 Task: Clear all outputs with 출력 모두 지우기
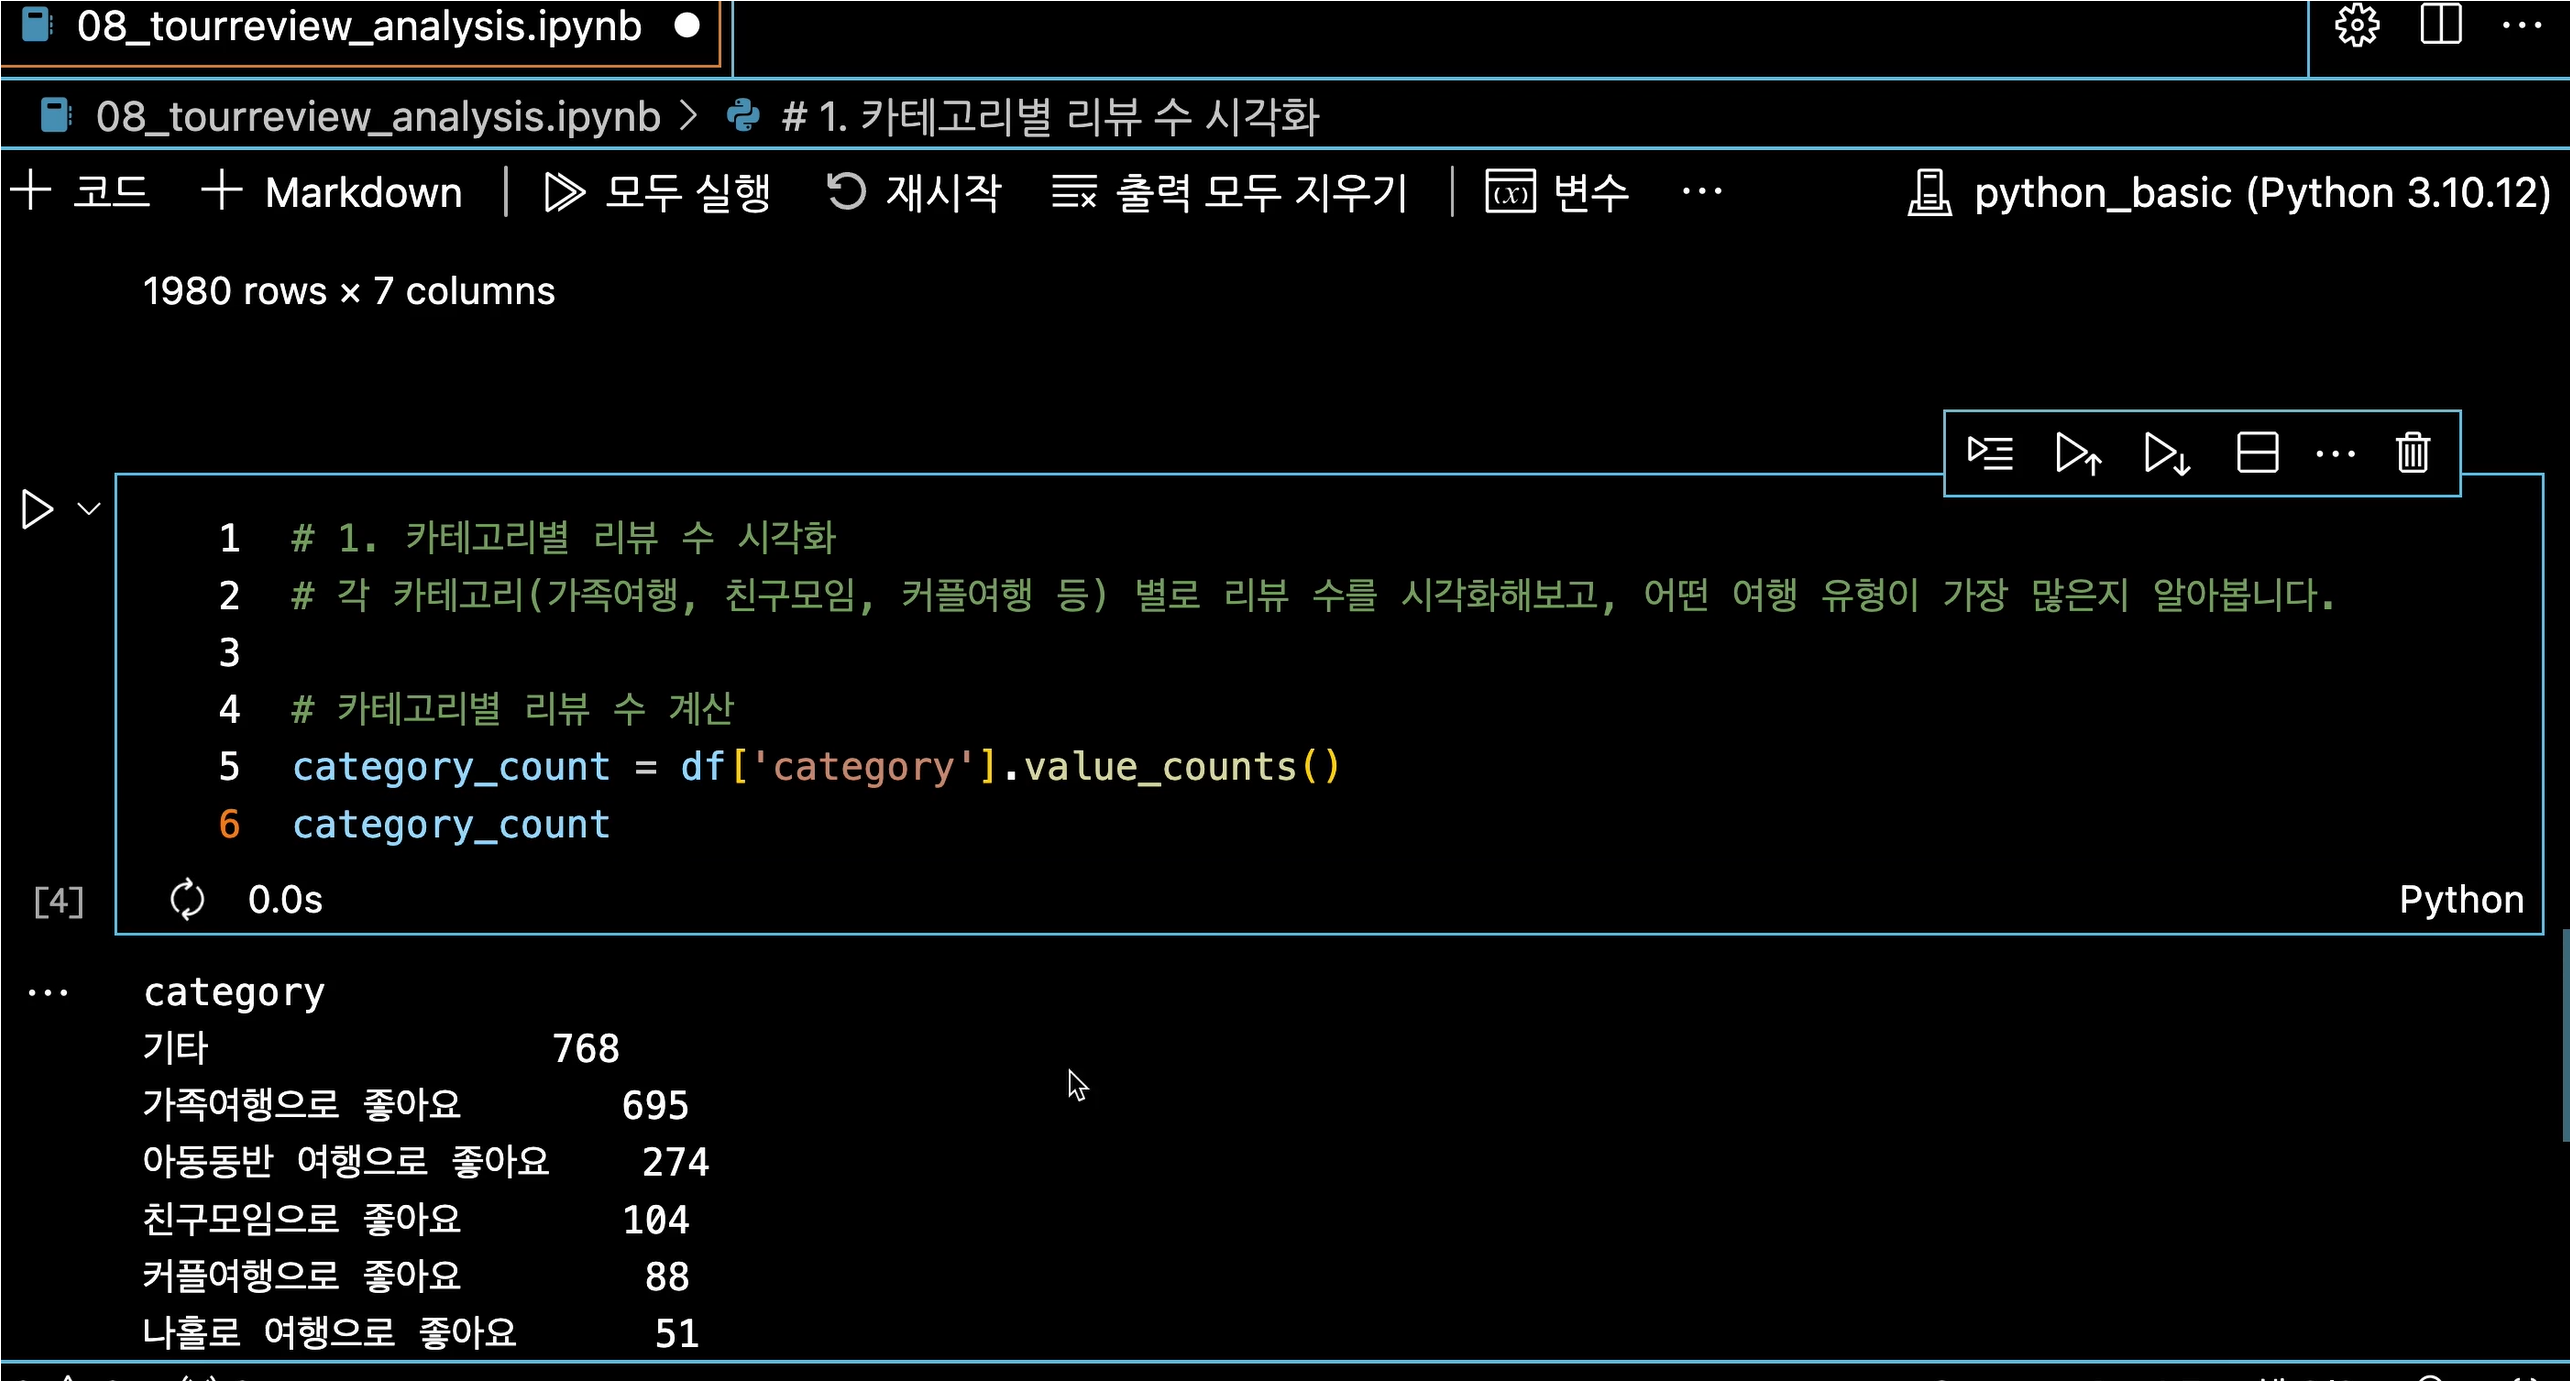click(x=1230, y=191)
